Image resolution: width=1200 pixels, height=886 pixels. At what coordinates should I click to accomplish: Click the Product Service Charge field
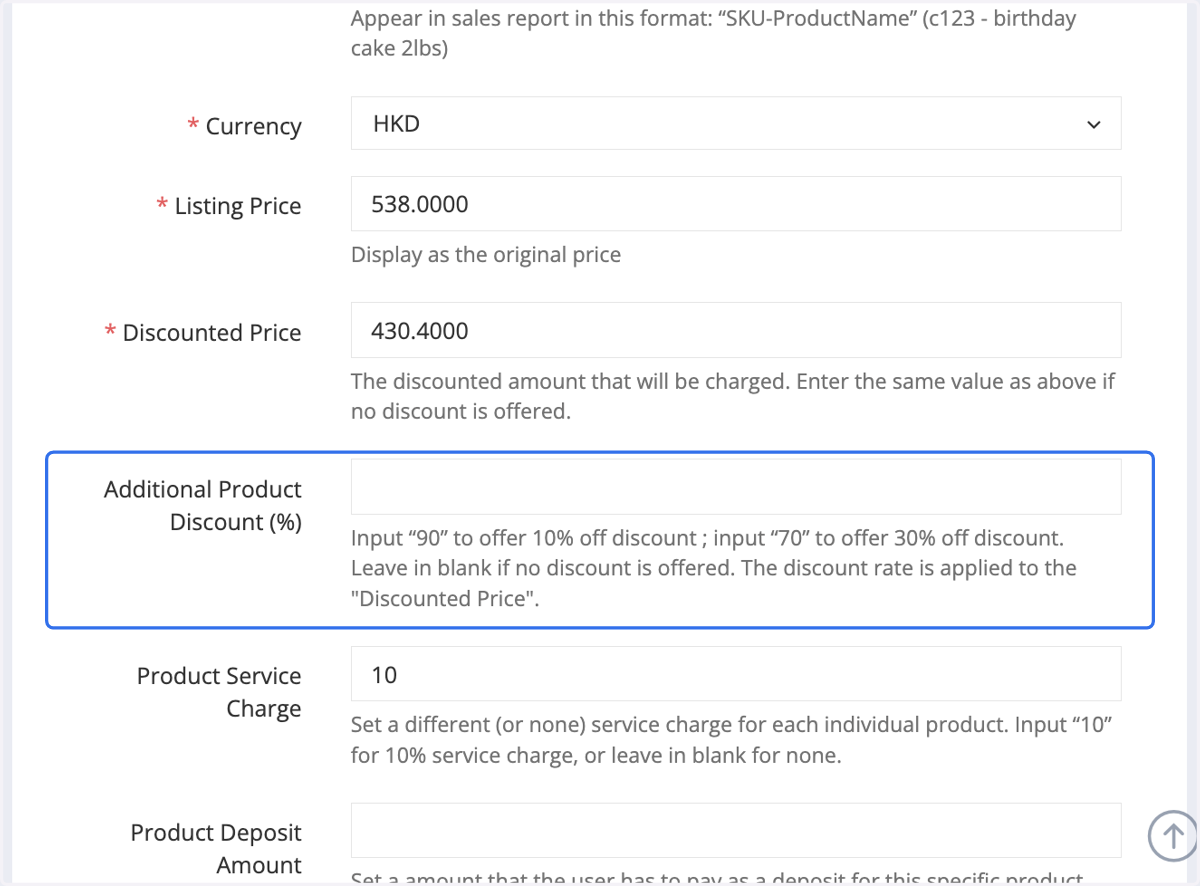[x=735, y=674]
